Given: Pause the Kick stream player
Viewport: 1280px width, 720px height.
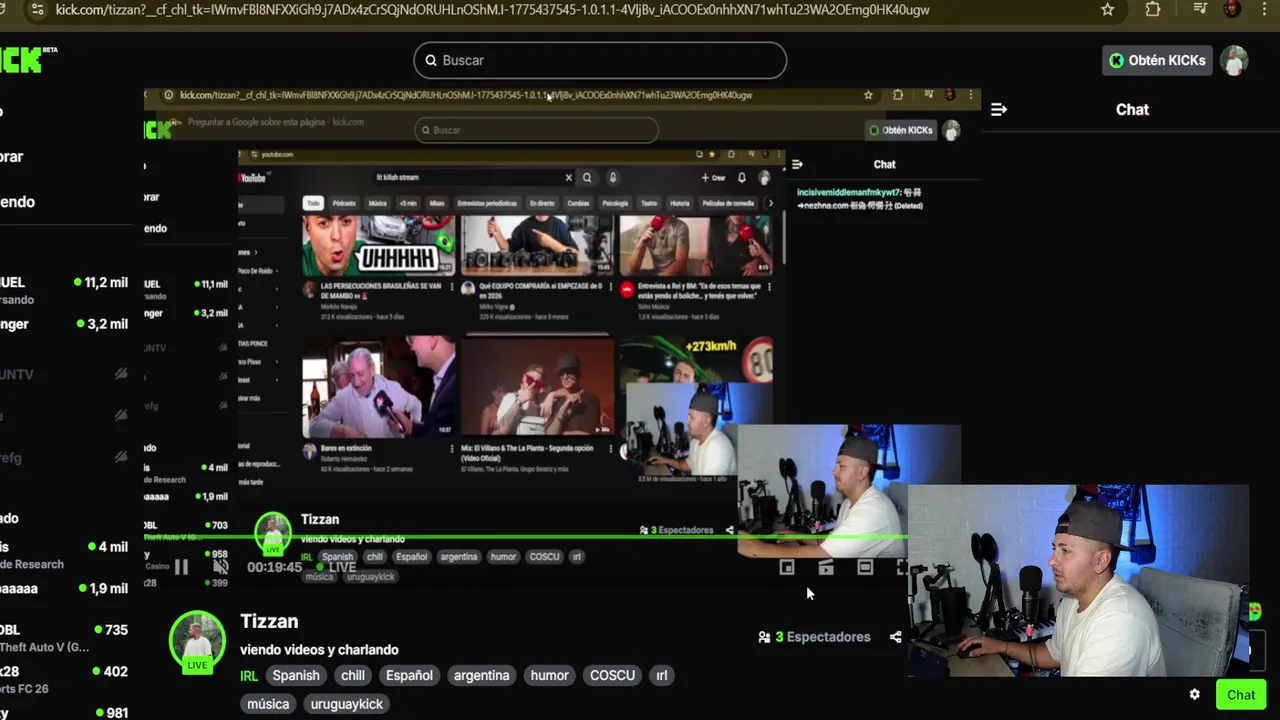Looking at the screenshot, I should point(181,567).
